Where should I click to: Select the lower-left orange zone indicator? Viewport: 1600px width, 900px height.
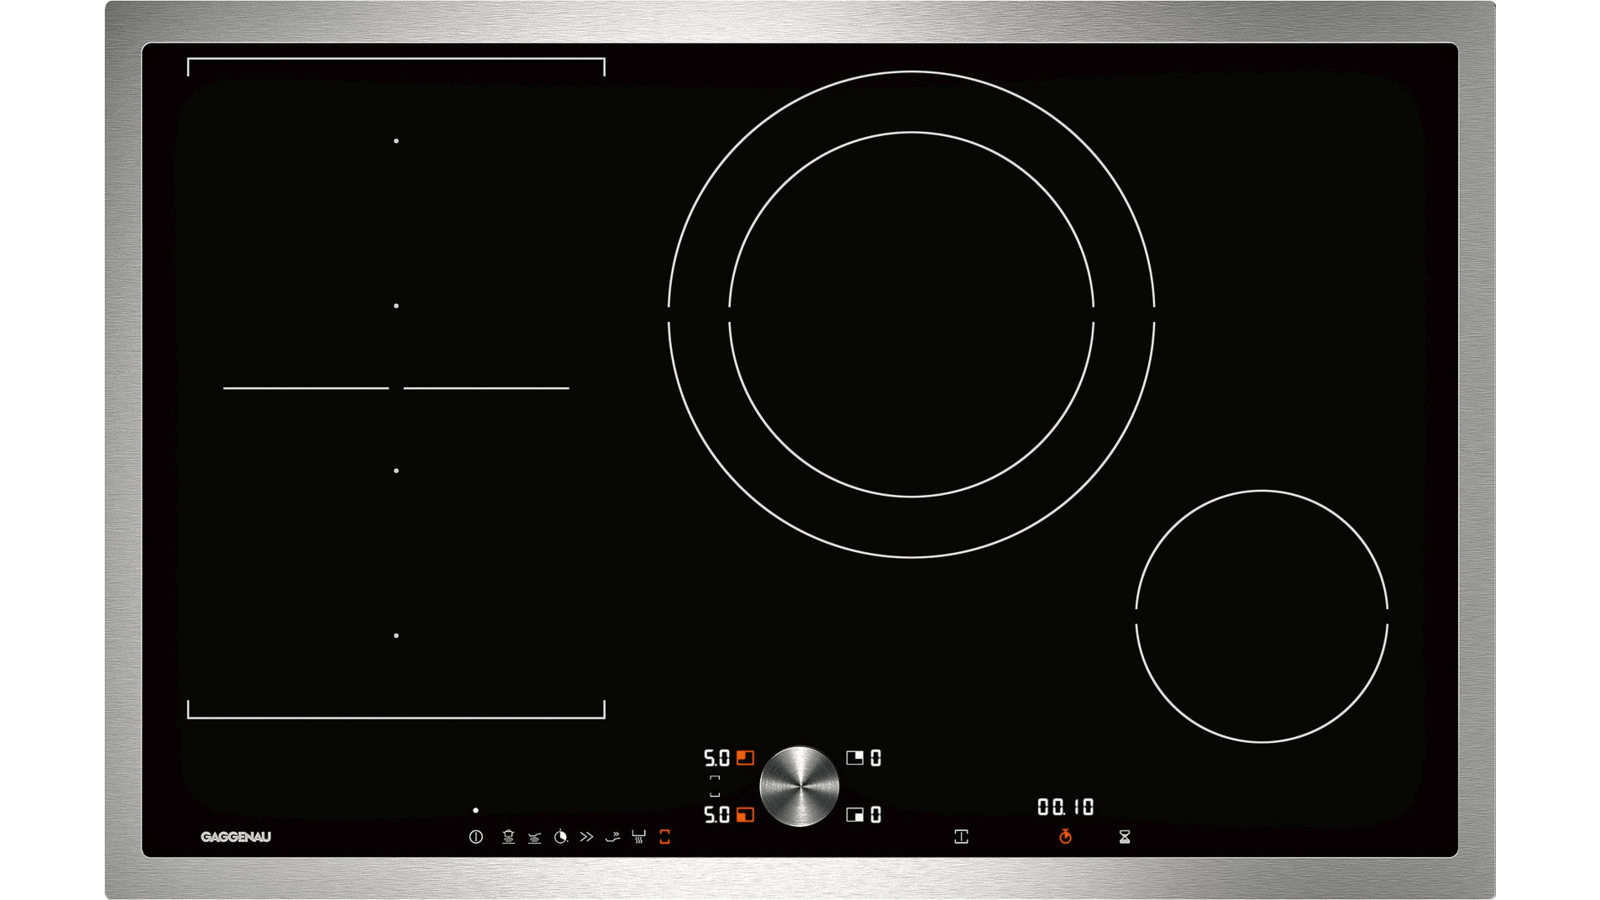click(x=745, y=815)
